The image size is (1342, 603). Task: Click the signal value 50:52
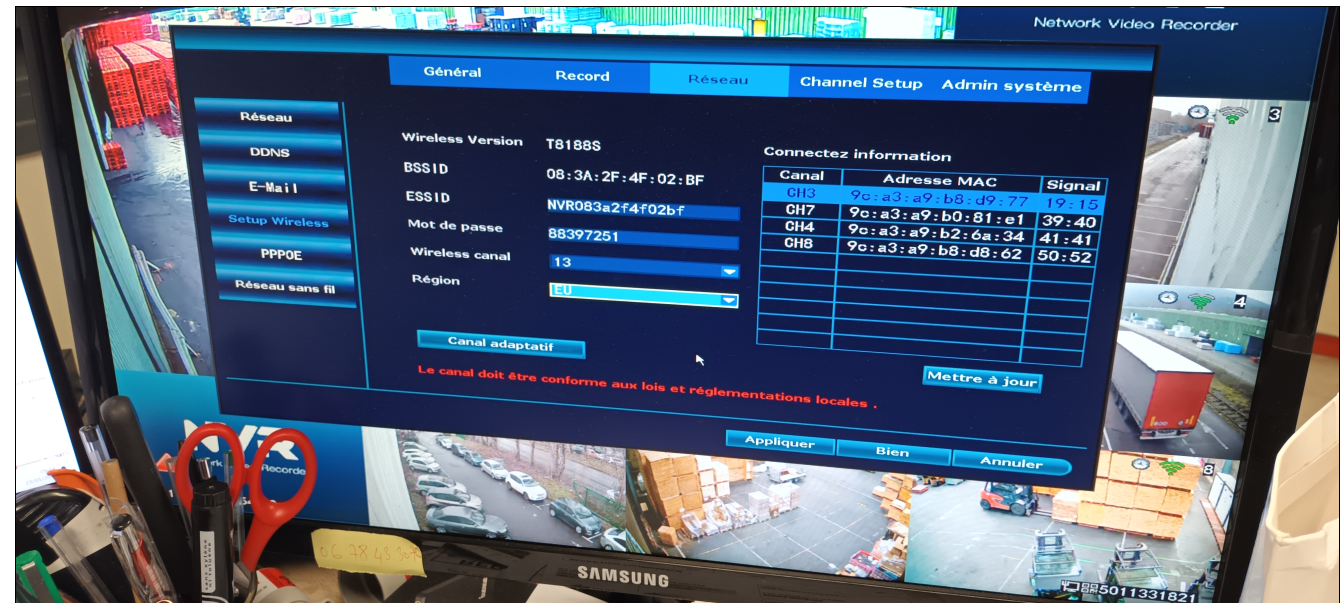click(1065, 257)
